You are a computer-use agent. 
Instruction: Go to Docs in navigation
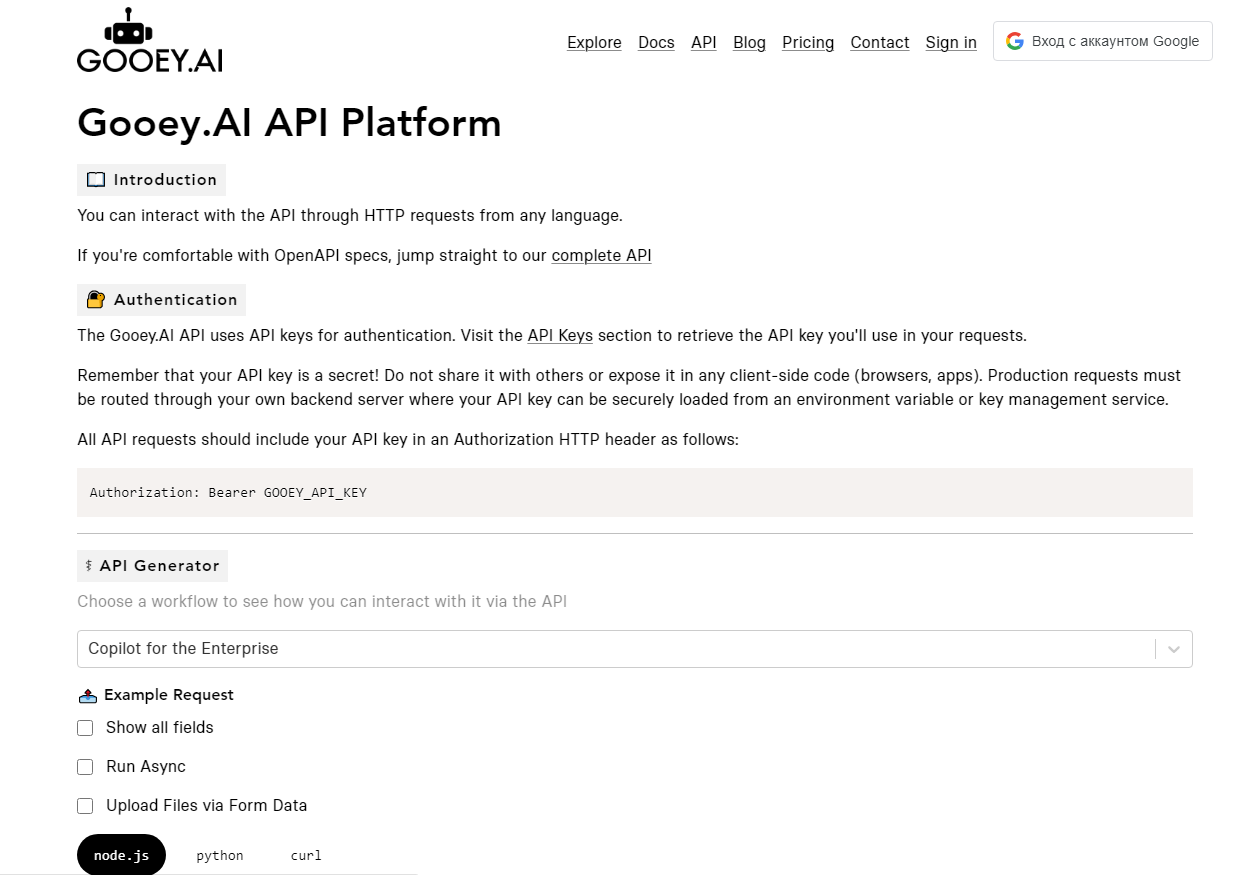coord(656,42)
